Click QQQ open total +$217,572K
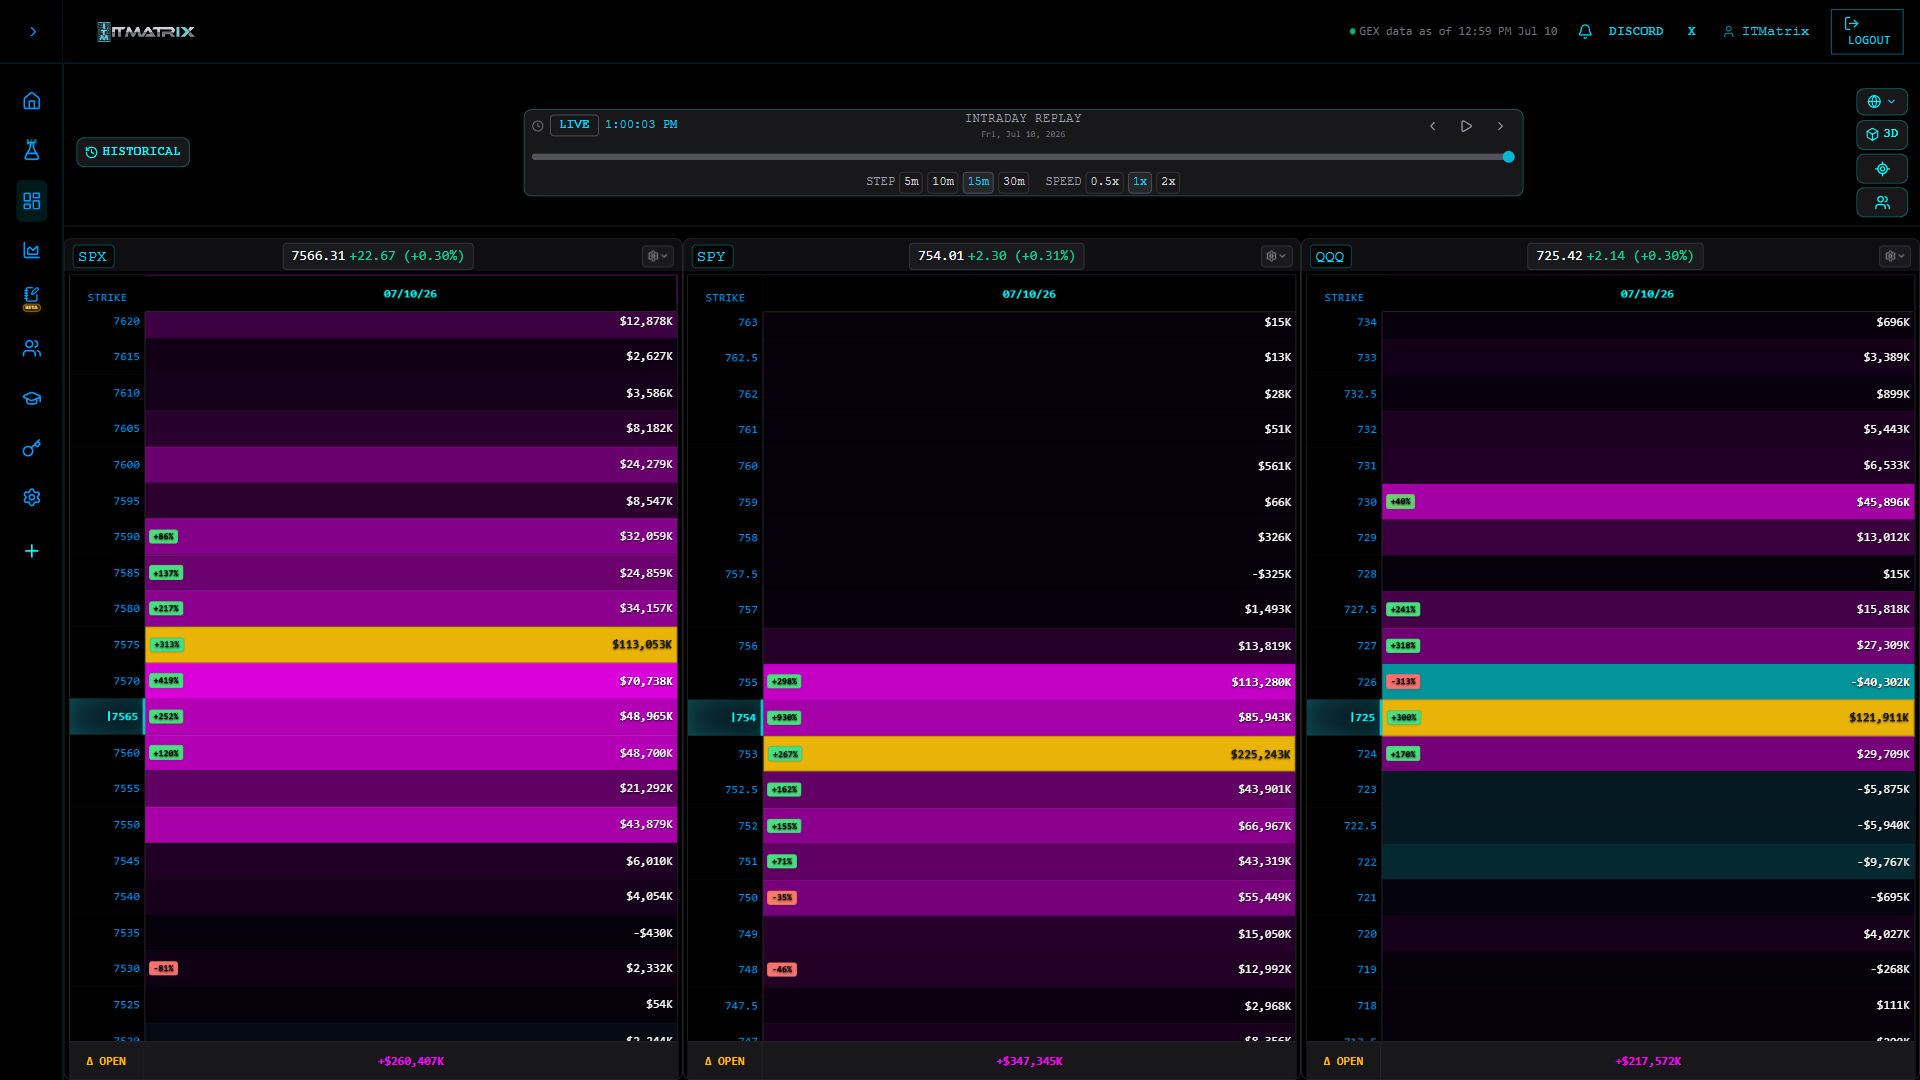The image size is (1920, 1080). (1648, 1062)
